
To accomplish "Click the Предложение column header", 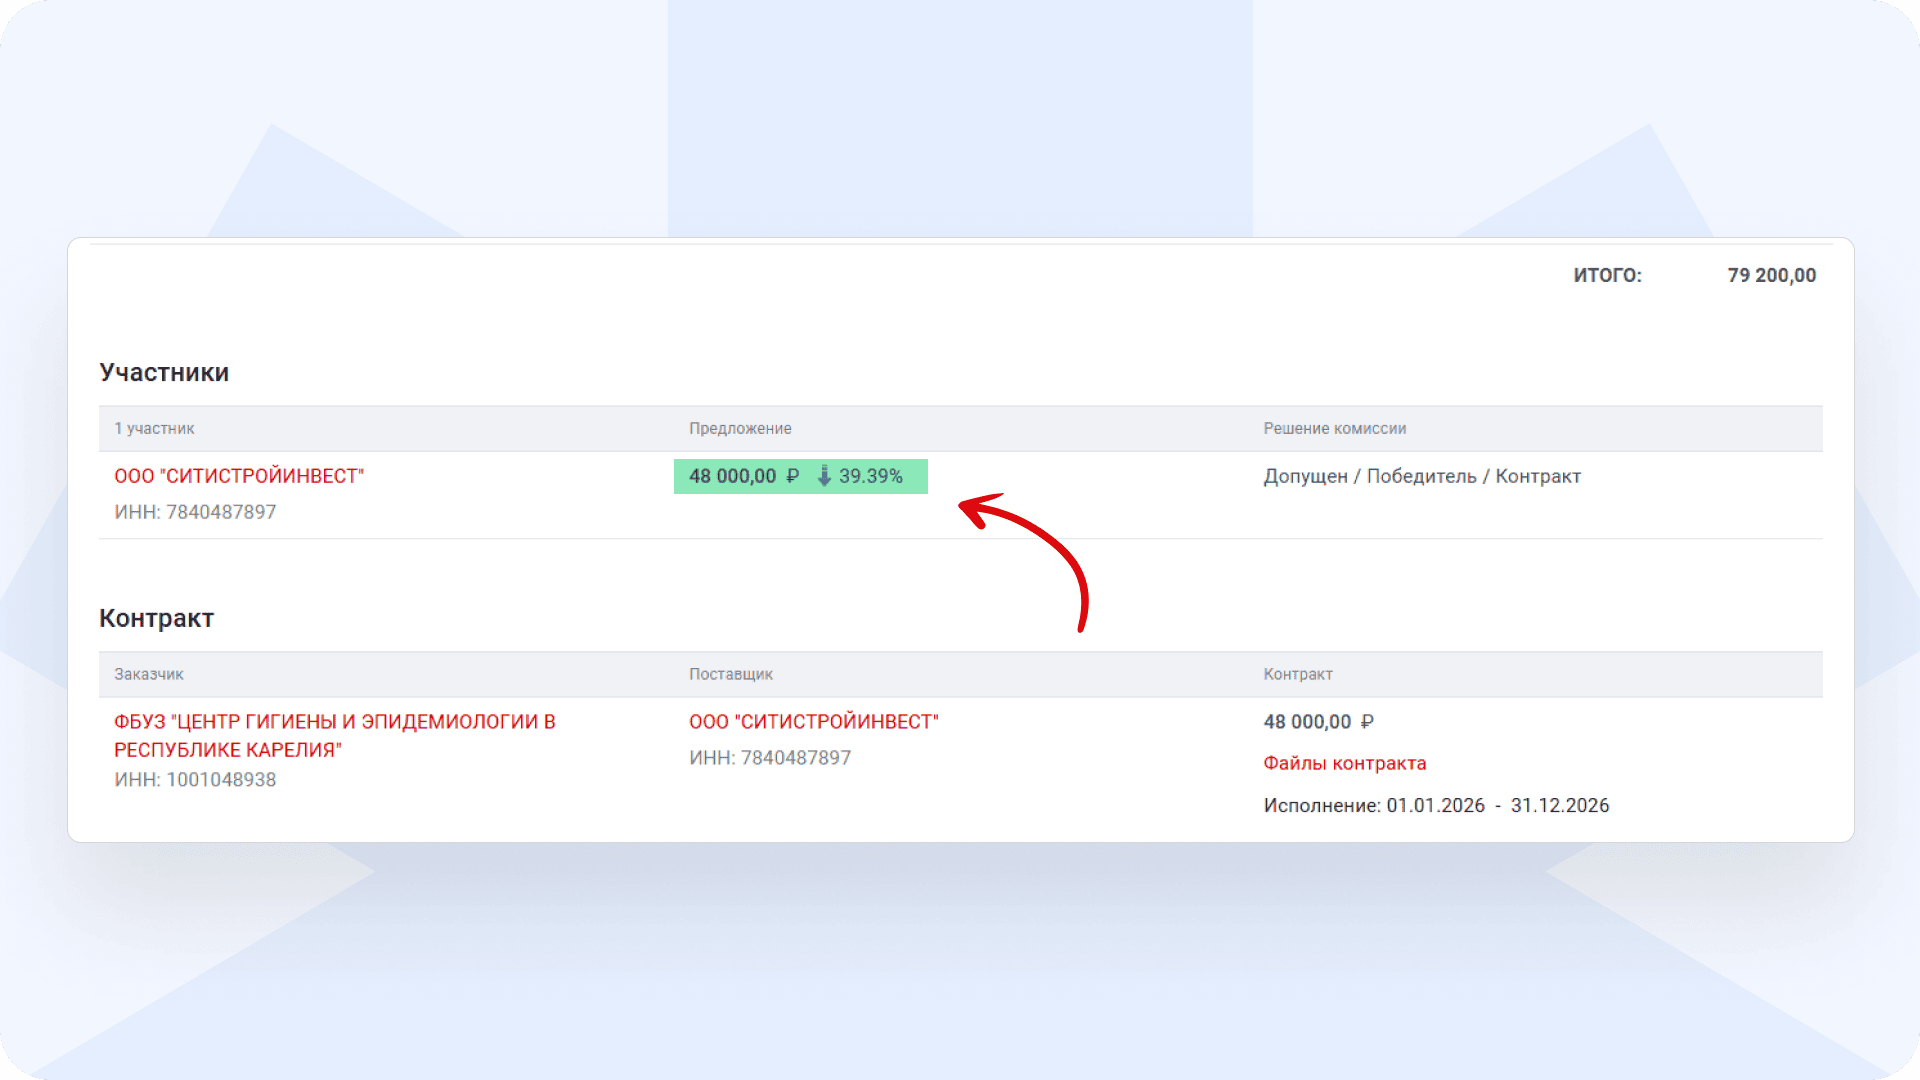I will [740, 428].
